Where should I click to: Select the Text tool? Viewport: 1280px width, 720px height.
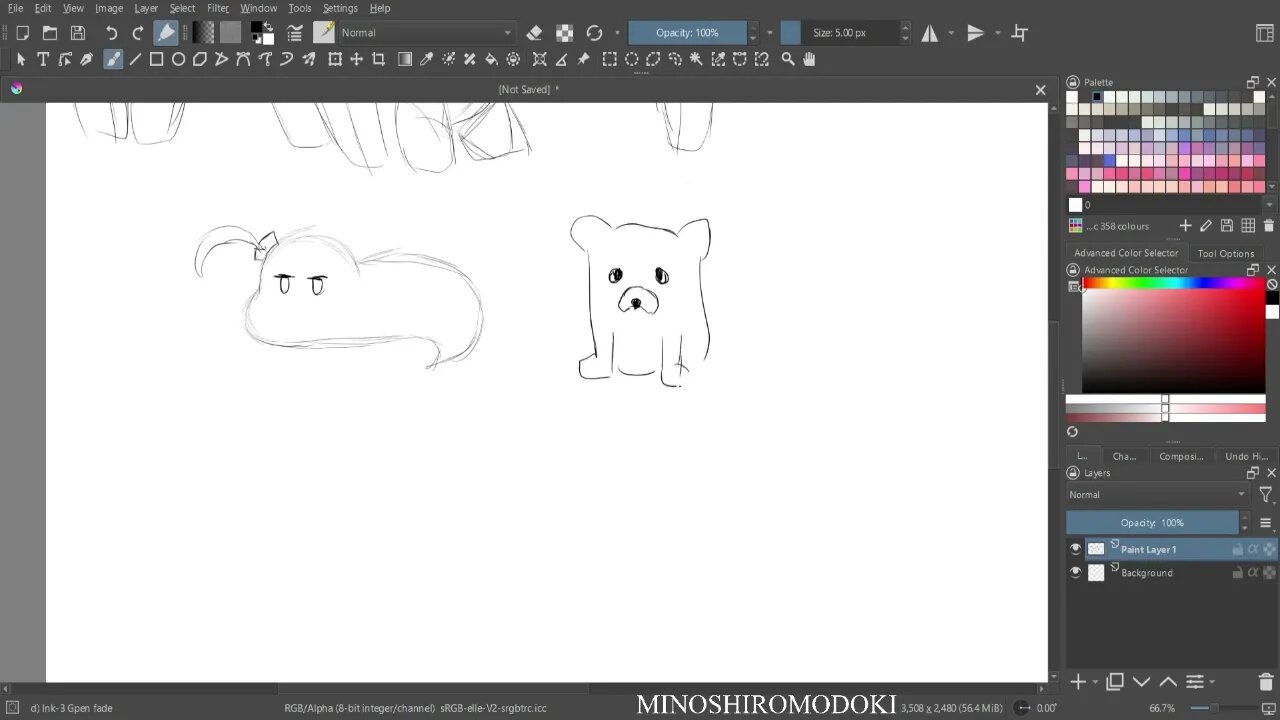coord(43,60)
